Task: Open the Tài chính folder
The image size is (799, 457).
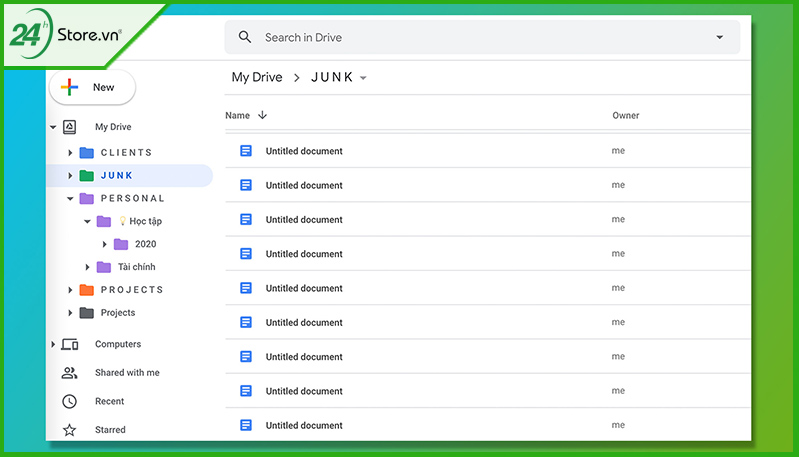Action: tap(137, 267)
